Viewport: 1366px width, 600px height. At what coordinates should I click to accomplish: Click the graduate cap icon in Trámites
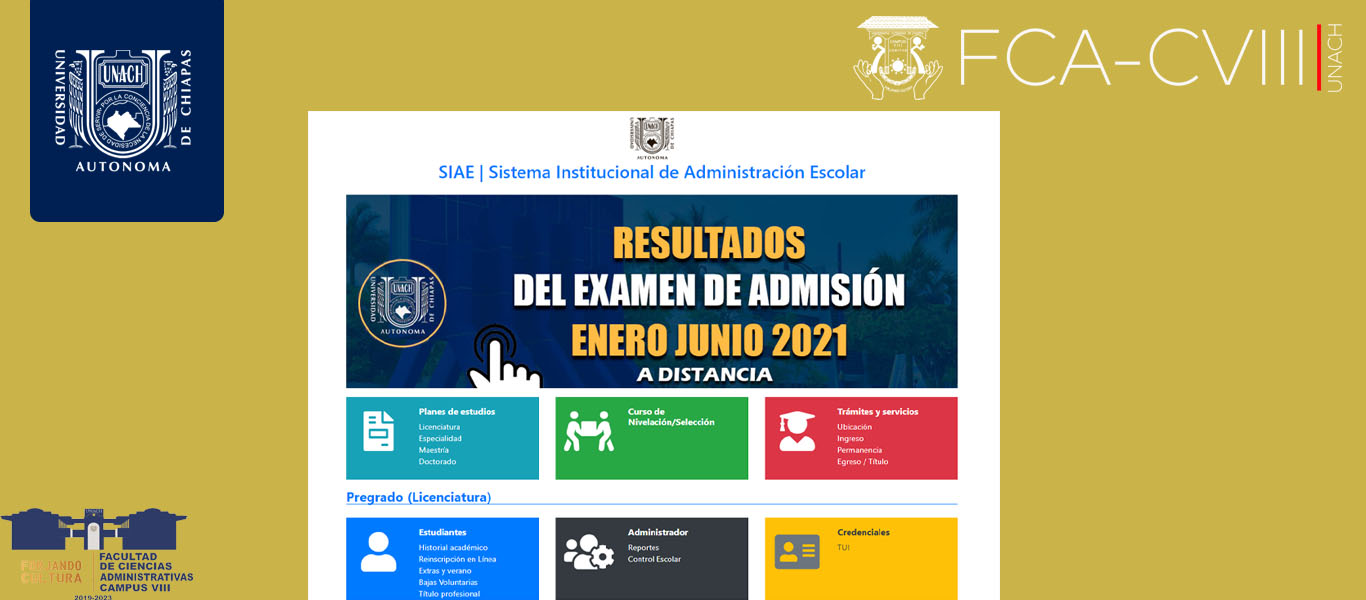[x=797, y=431]
